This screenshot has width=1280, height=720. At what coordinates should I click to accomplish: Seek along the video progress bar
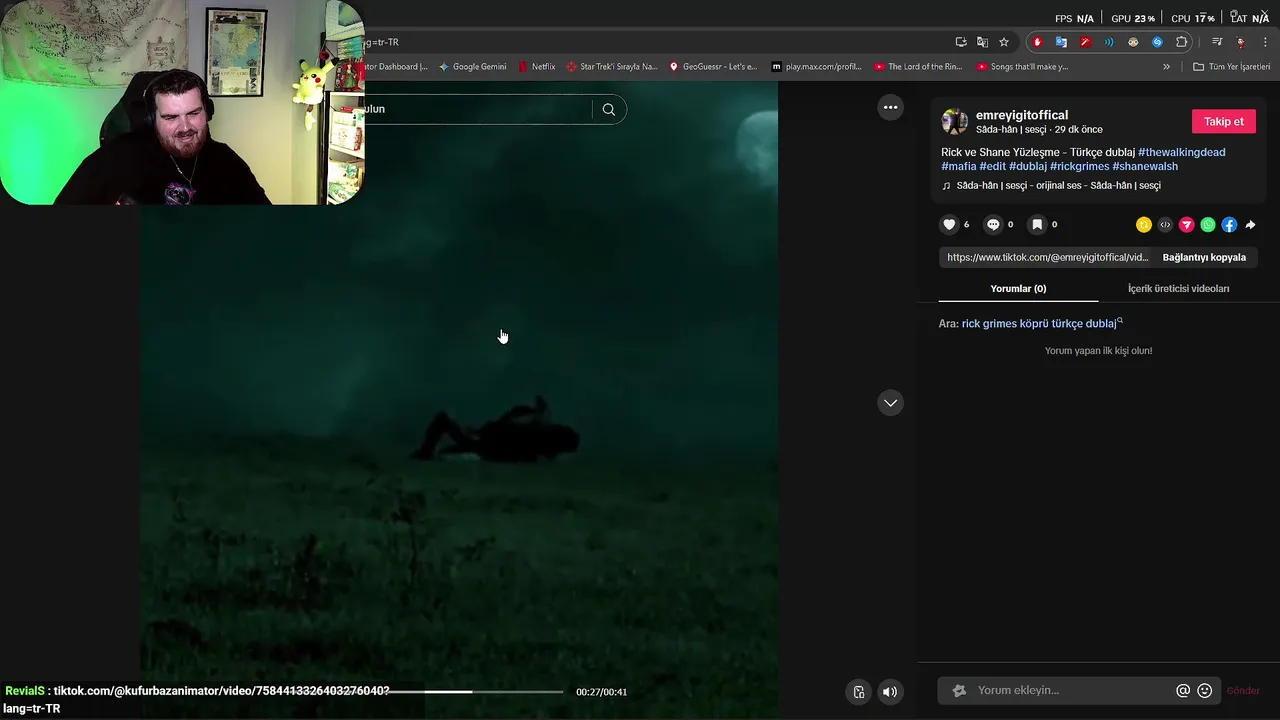tap(477, 692)
